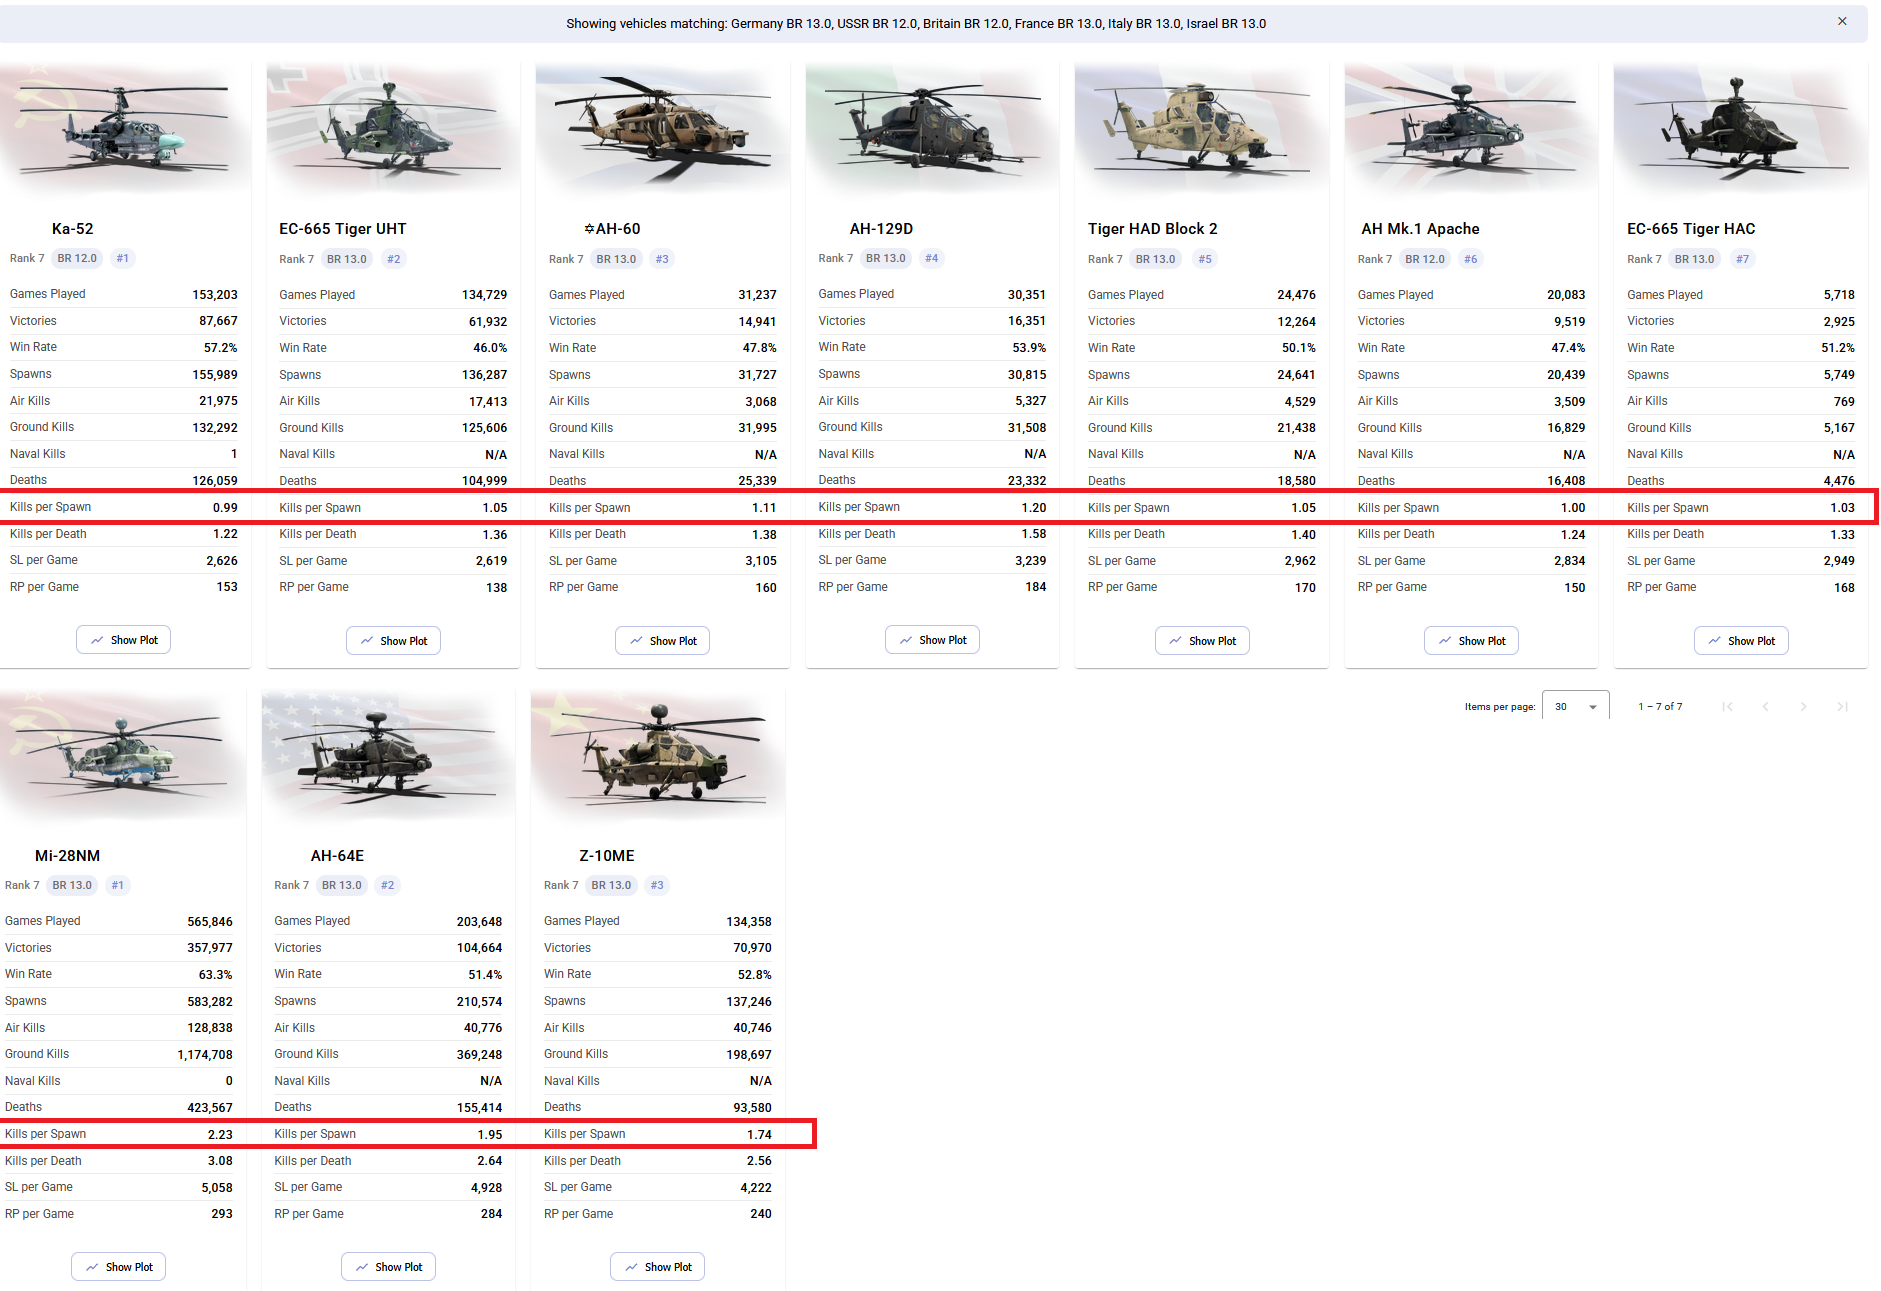Show plot for Z-10ME

[x=658, y=1267]
